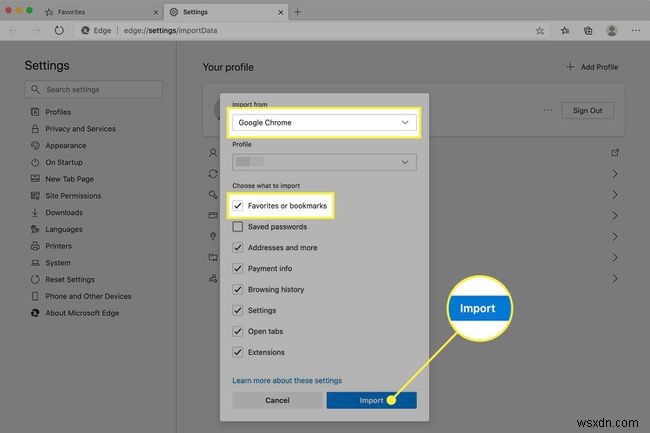This screenshot has height=433, width=650.
Task: Open the Profile dropdown in import dialog
Action: click(324, 162)
